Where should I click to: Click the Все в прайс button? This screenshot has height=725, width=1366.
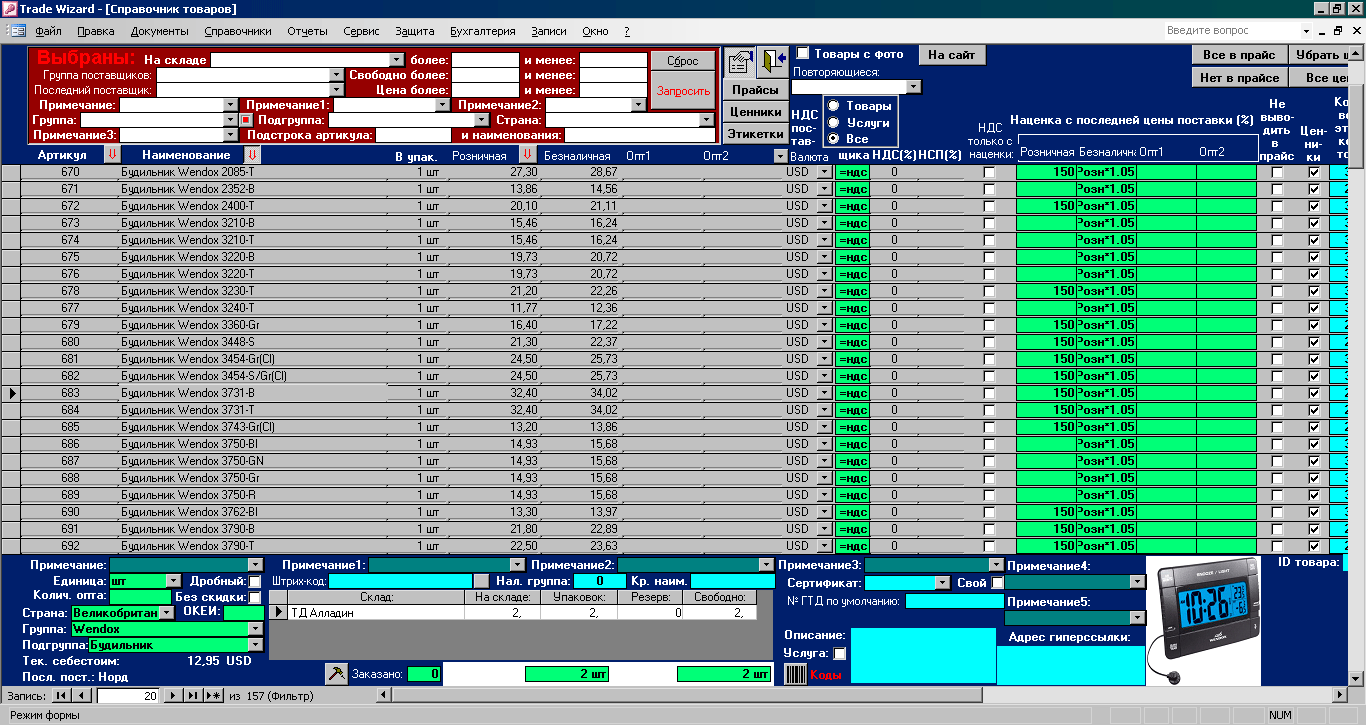pyautogui.click(x=1239, y=55)
